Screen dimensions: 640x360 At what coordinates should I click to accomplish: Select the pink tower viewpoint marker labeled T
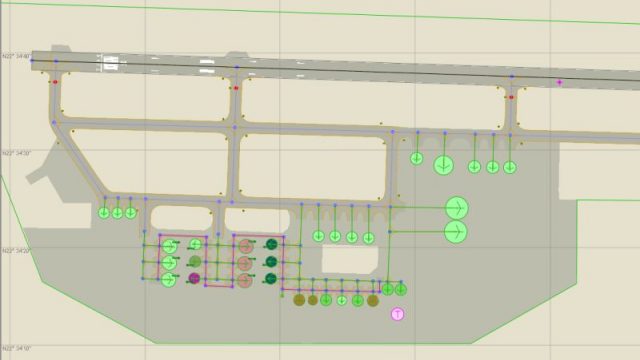pos(398,314)
